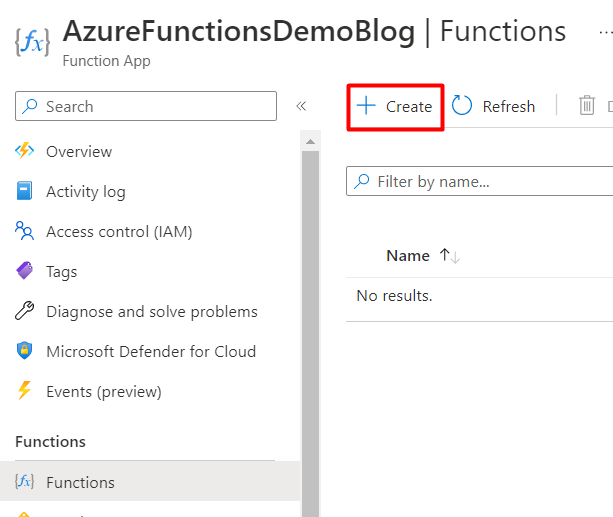Click the Filter by name field
Viewport: 613px width, 517px height.
(490, 182)
